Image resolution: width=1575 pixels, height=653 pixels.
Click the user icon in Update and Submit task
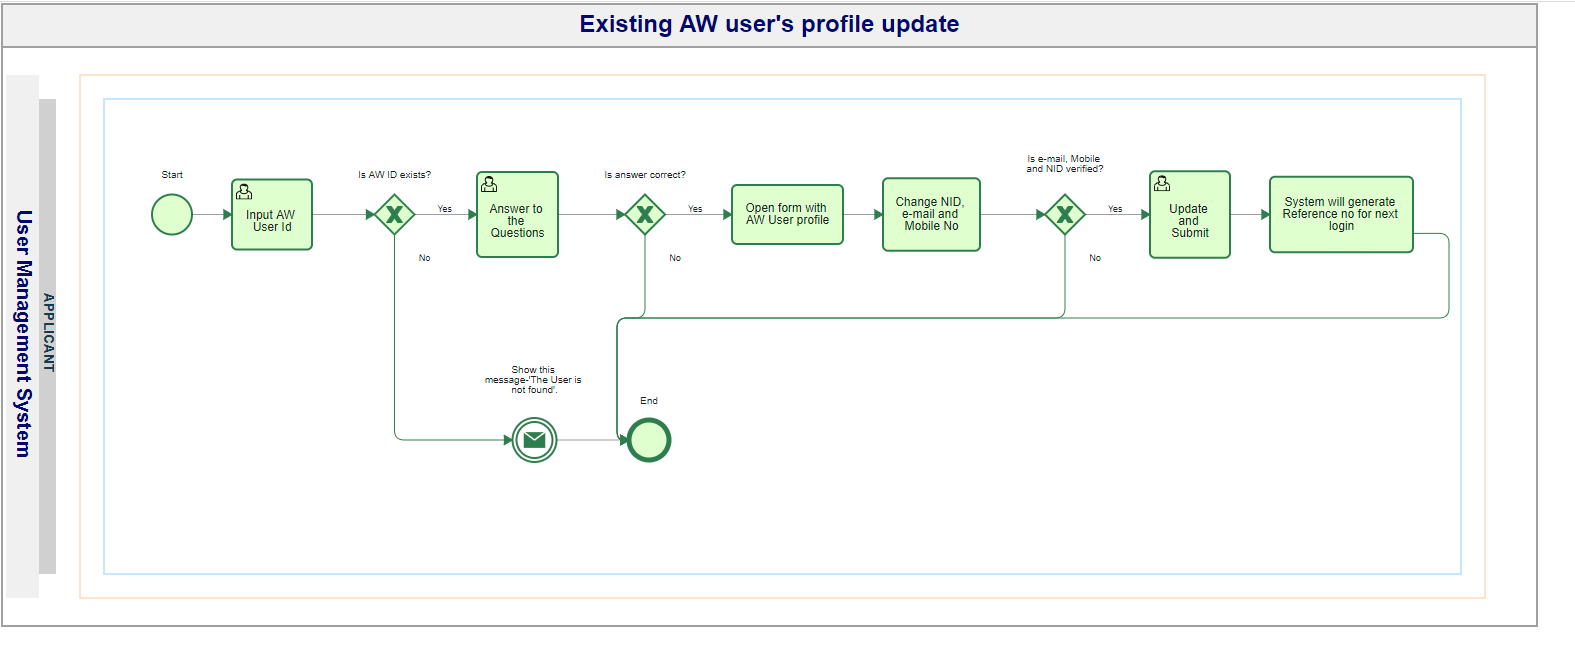(x=1162, y=183)
